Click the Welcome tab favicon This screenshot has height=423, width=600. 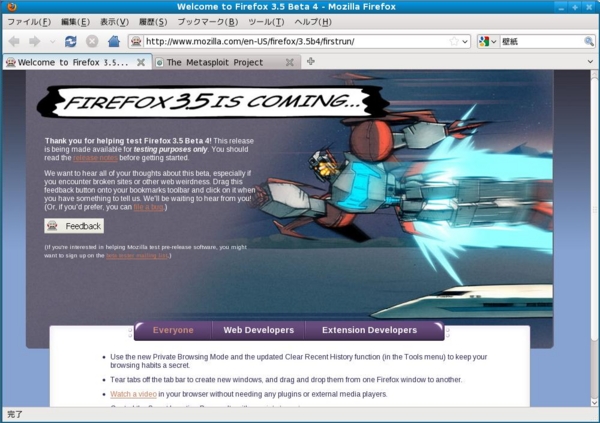click(11, 62)
